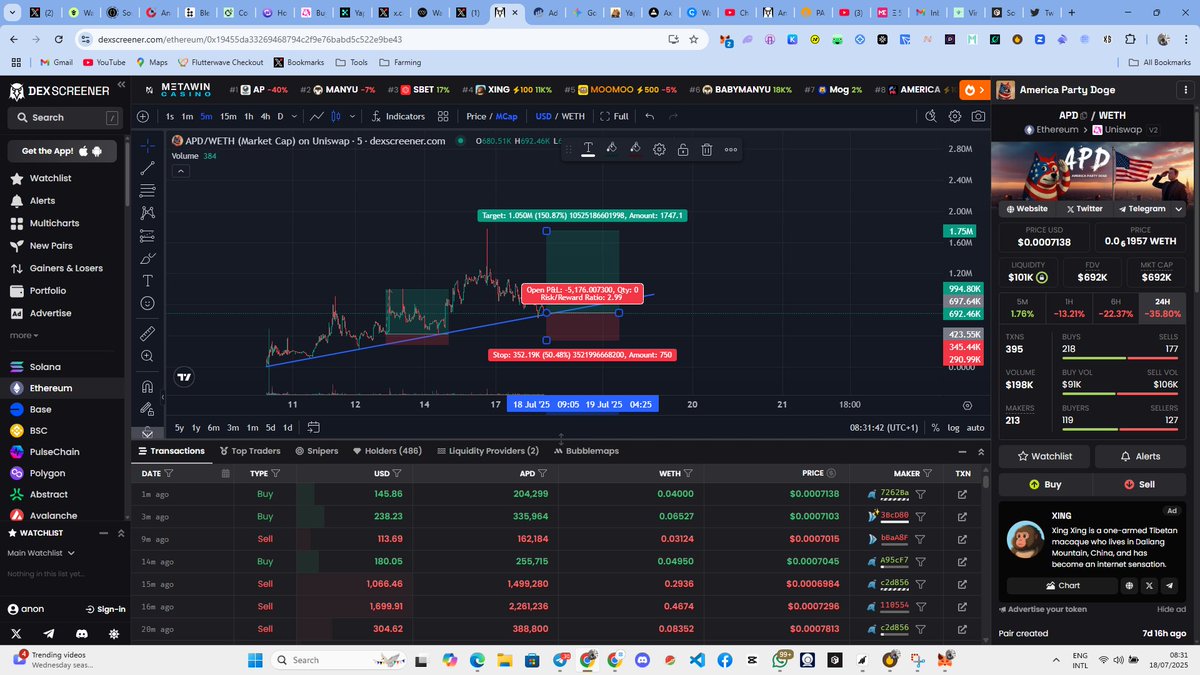The image size is (1200, 675).
Task: Open line color picker in drawing toolbar
Action: (611, 149)
